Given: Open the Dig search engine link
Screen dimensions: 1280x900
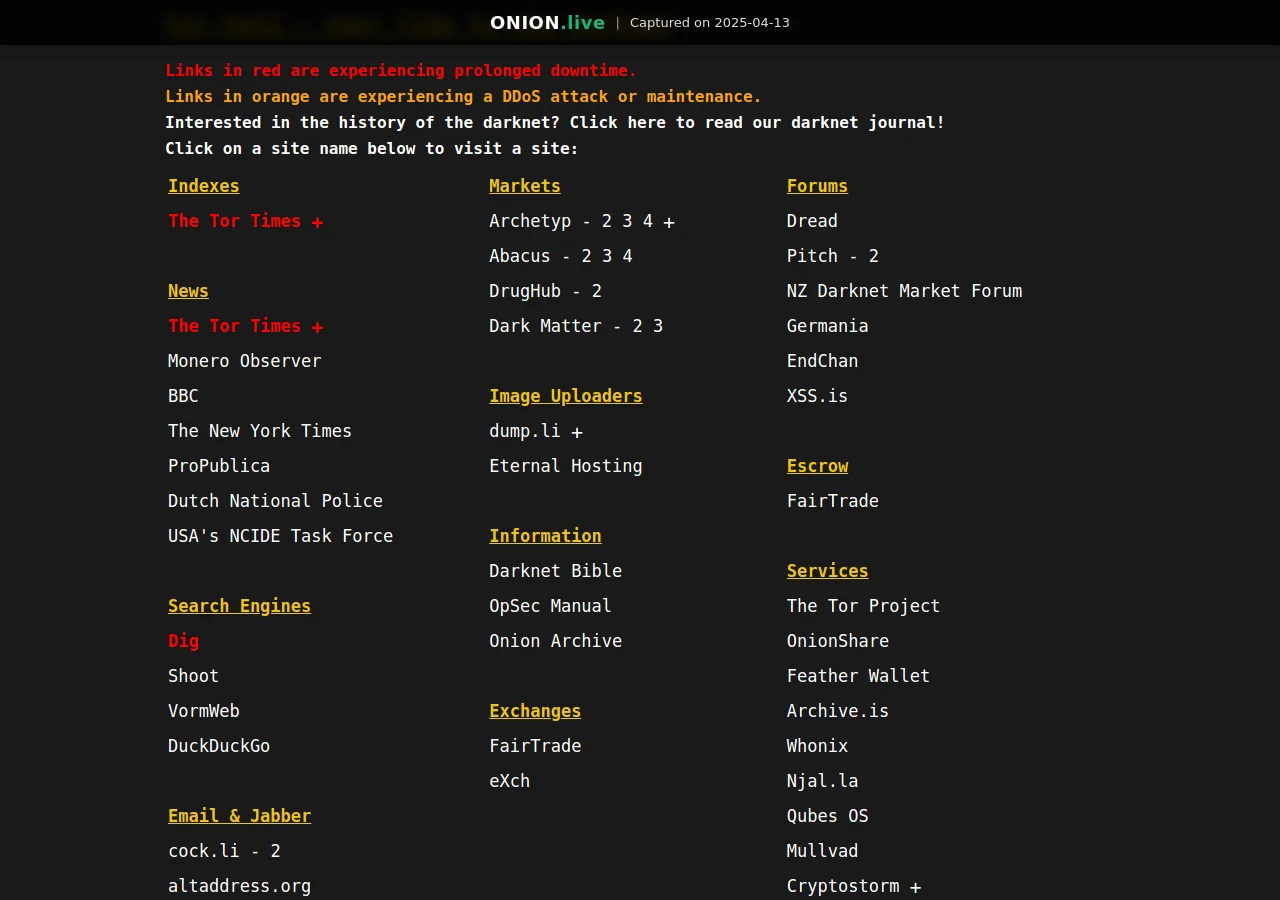Looking at the screenshot, I should point(183,641).
